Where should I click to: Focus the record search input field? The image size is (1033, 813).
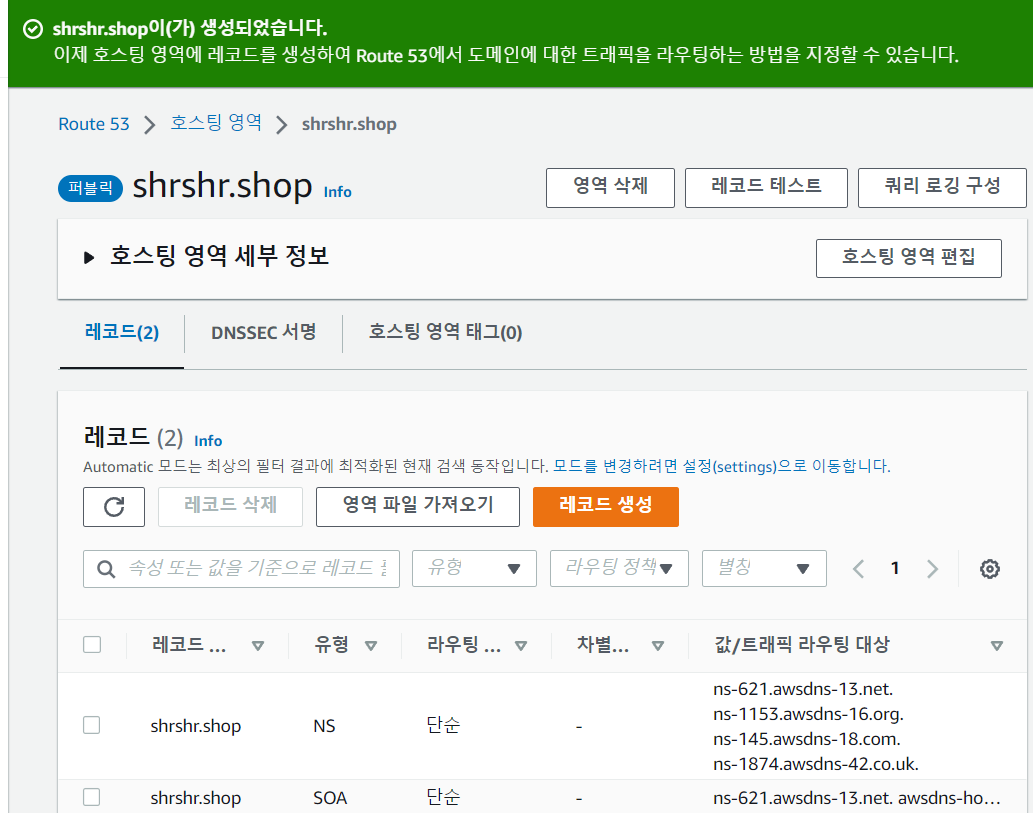click(x=241, y=569)
